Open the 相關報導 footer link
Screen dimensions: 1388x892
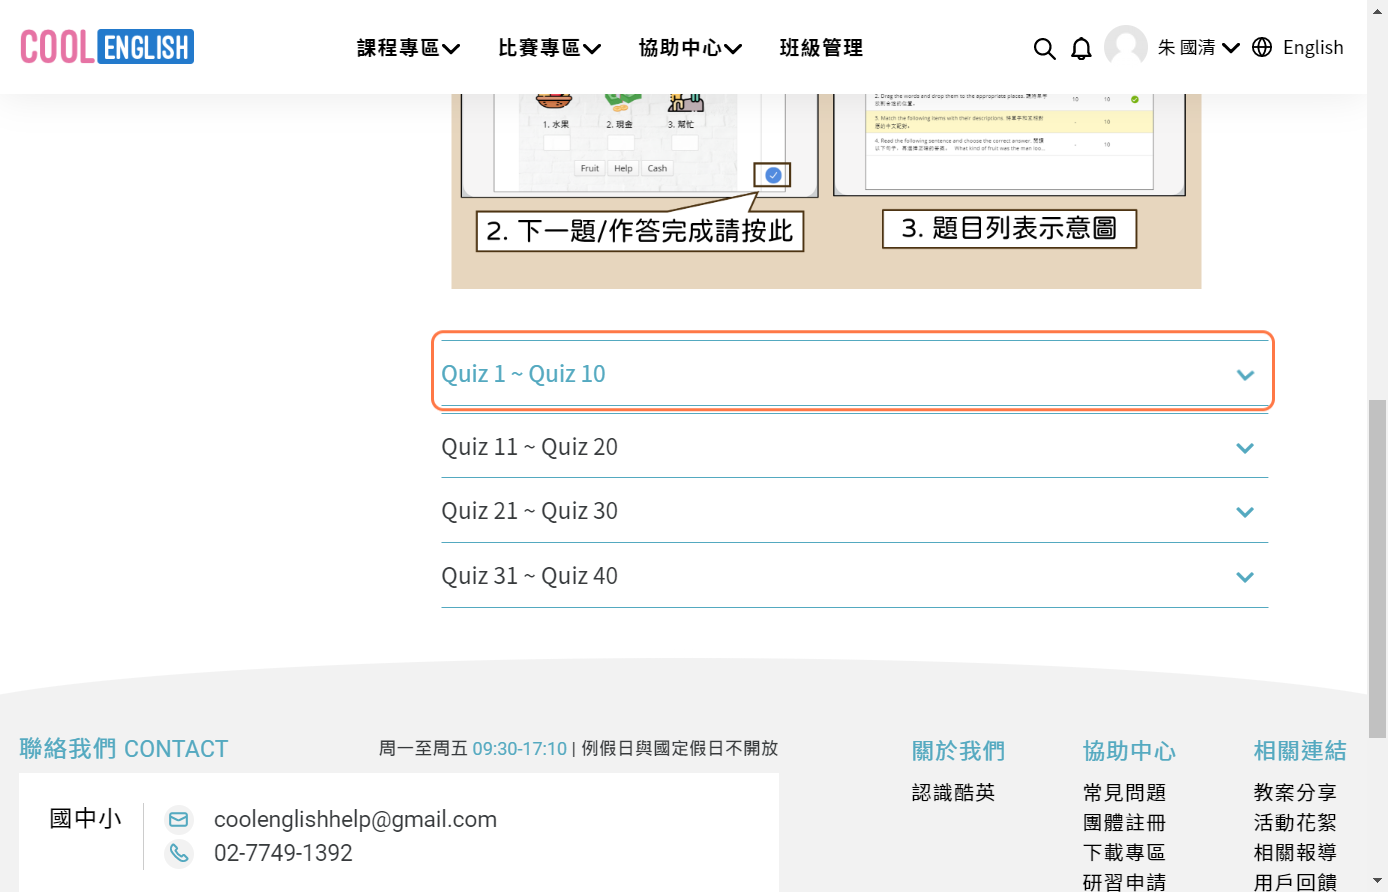click(x=1295, y=853)
